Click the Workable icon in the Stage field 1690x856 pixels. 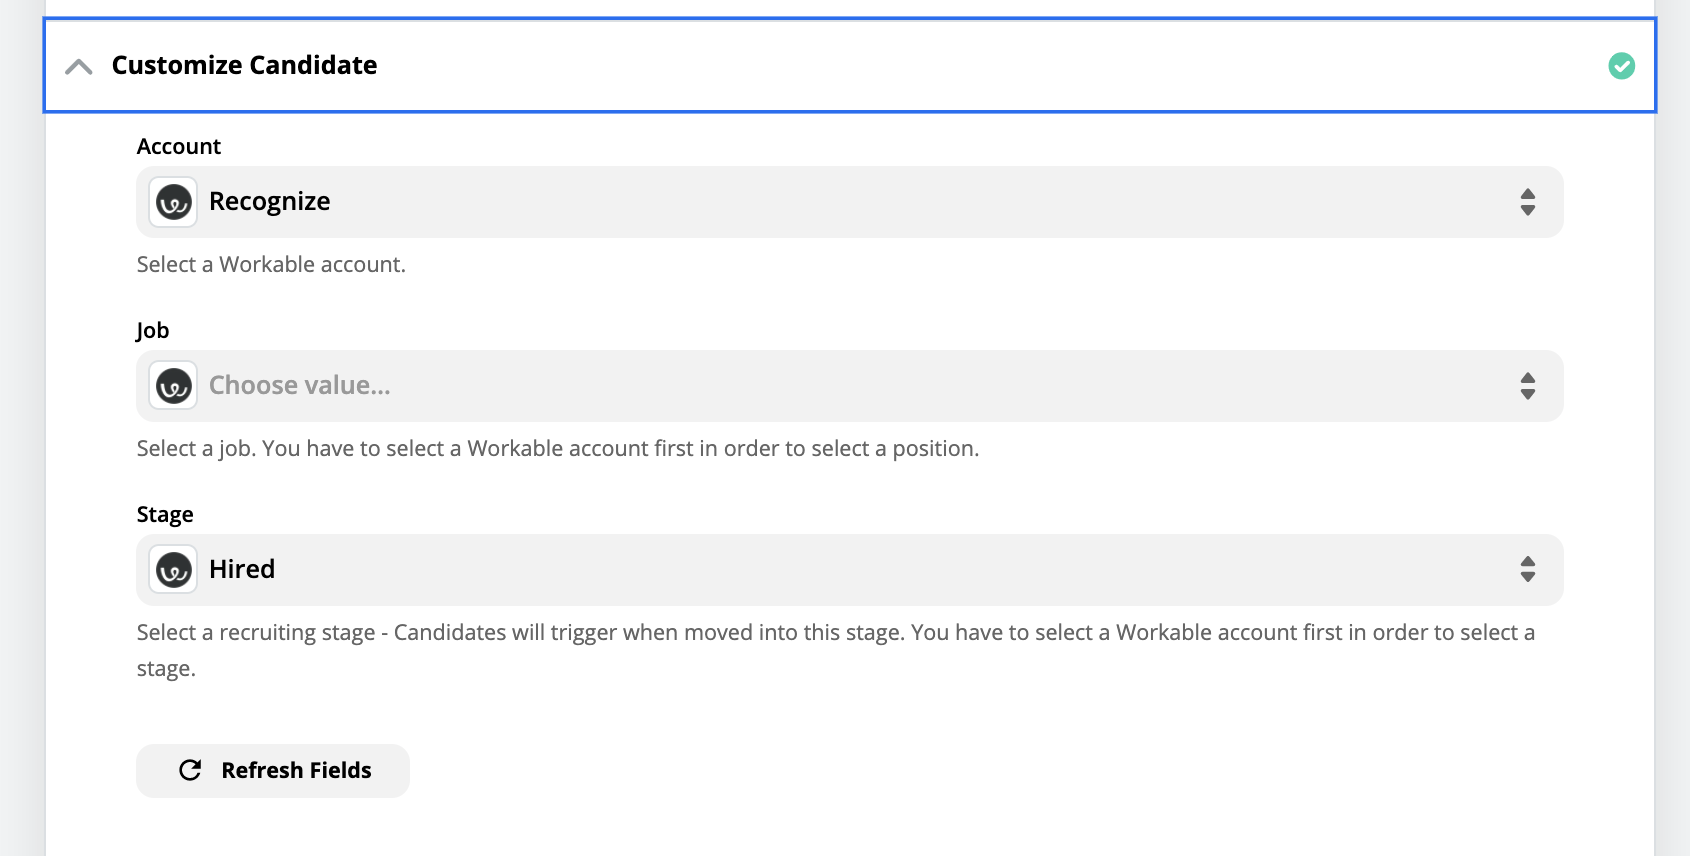172,569
